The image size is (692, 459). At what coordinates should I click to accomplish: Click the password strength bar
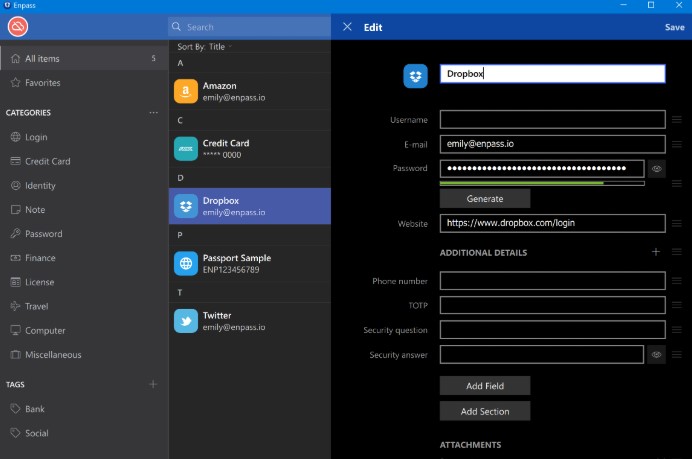pos(542,183)
